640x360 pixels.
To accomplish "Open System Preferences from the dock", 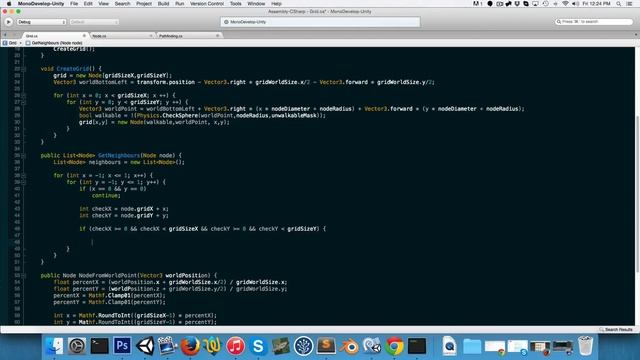I will [77, 346].
